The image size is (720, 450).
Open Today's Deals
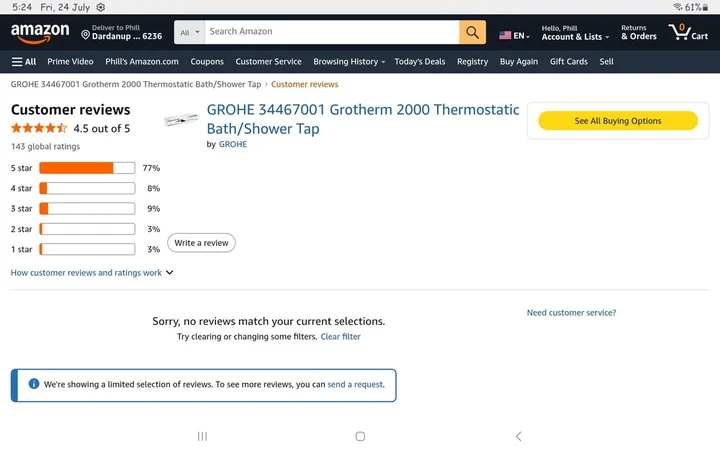click(420, 62)
